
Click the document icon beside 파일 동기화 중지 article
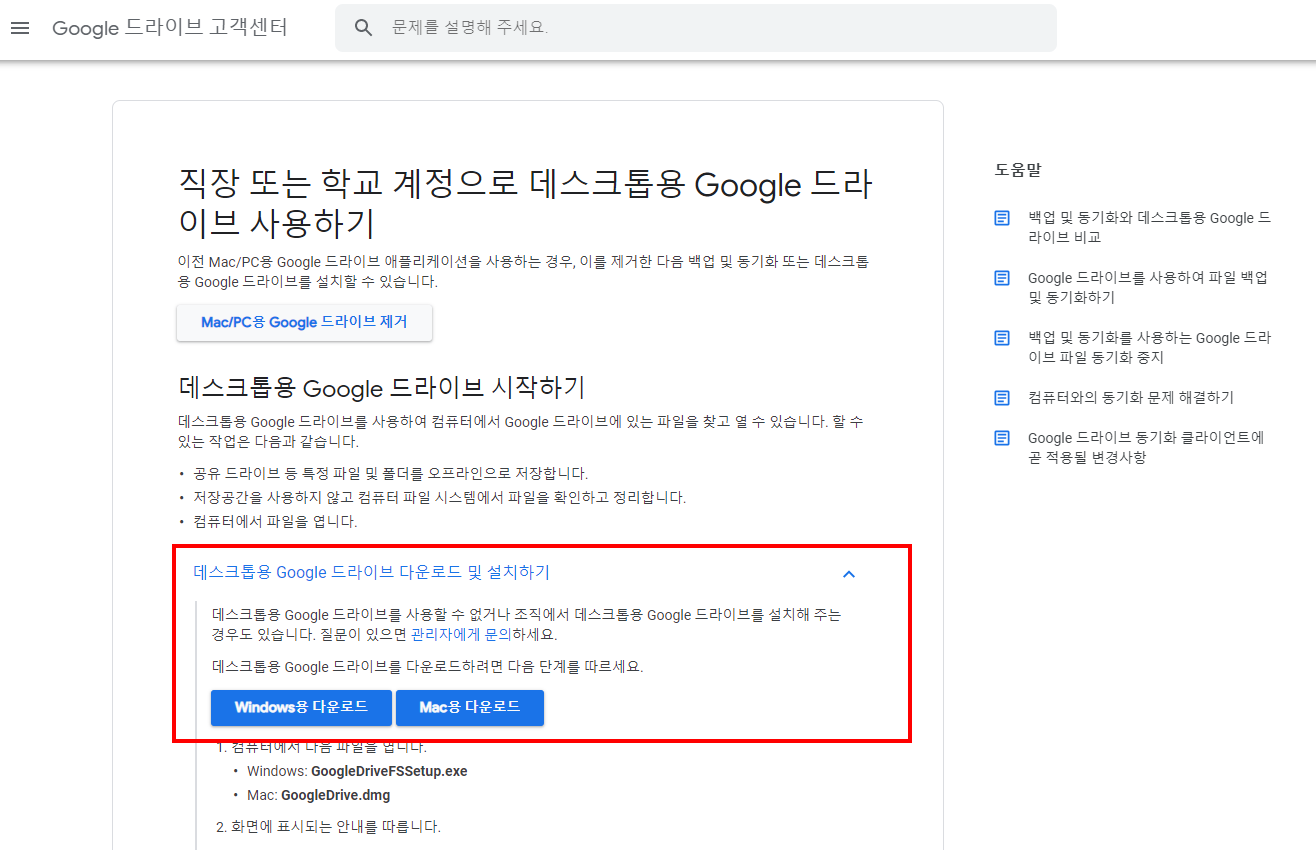click(1002, 338)
